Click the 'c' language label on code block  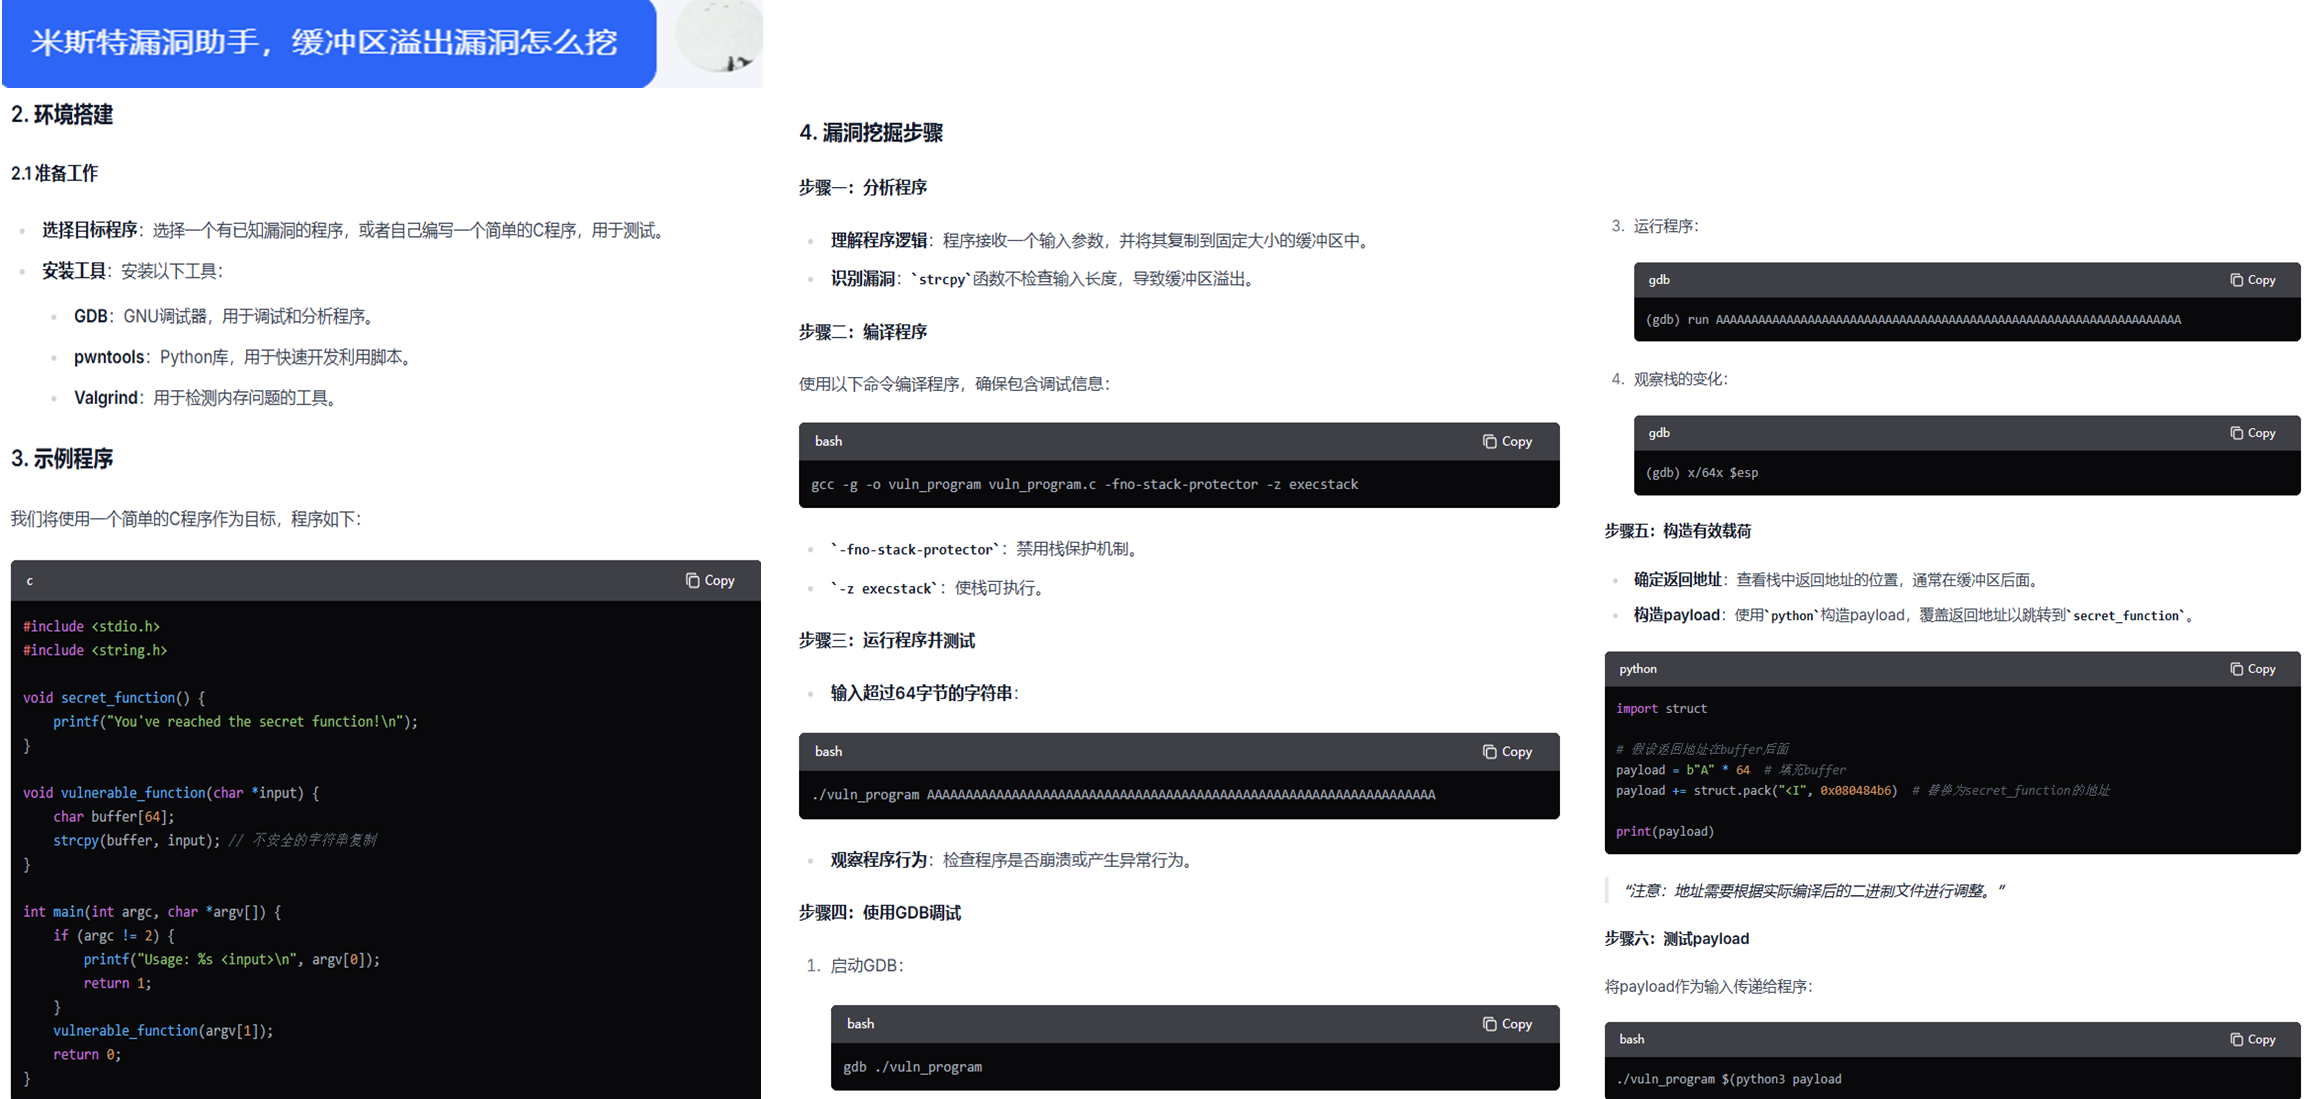30,581
